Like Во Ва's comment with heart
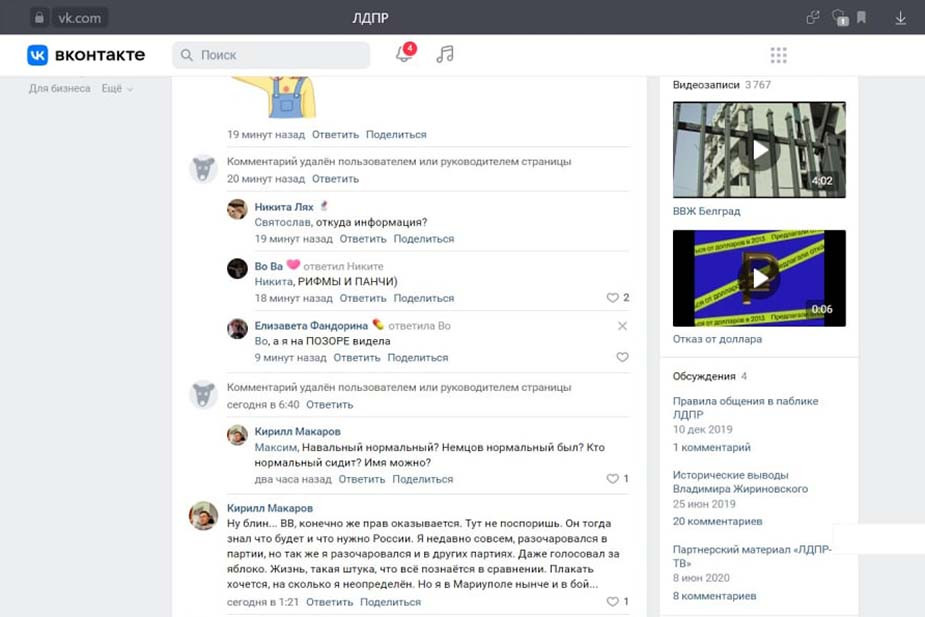This screenshot has width=925, height=617. pos(613,298)
